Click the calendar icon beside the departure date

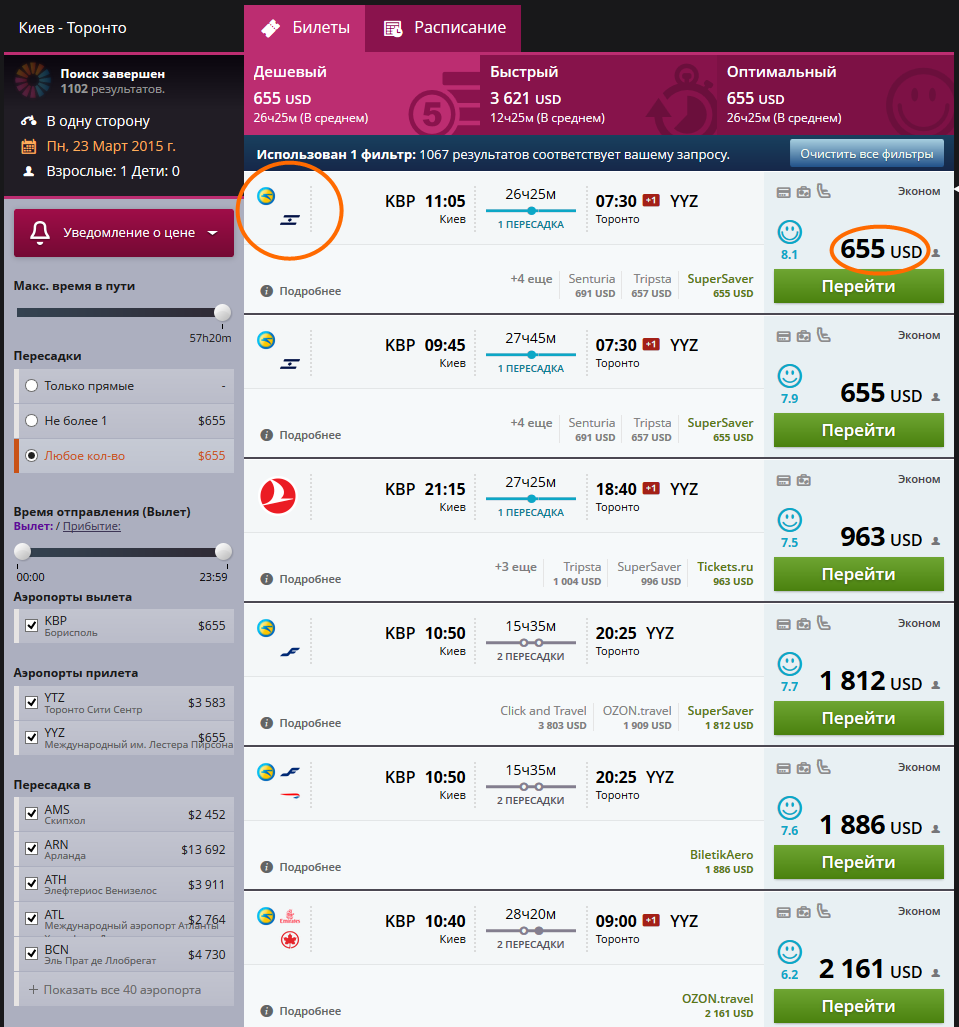29,146
